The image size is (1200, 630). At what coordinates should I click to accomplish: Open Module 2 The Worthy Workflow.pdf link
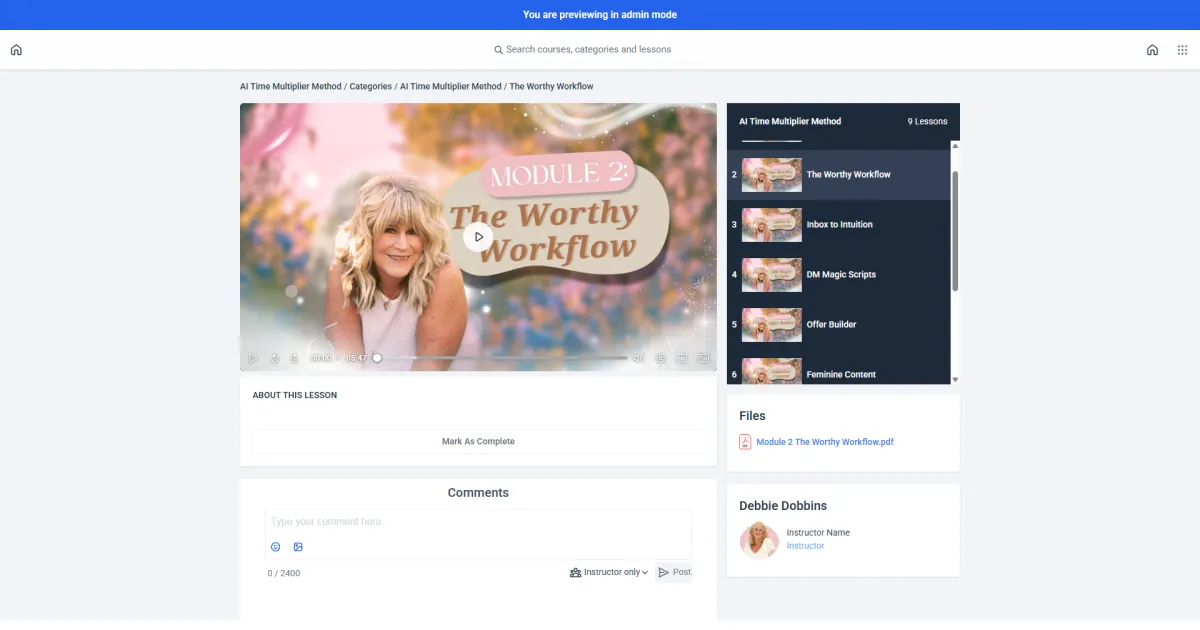pos(825,442)
